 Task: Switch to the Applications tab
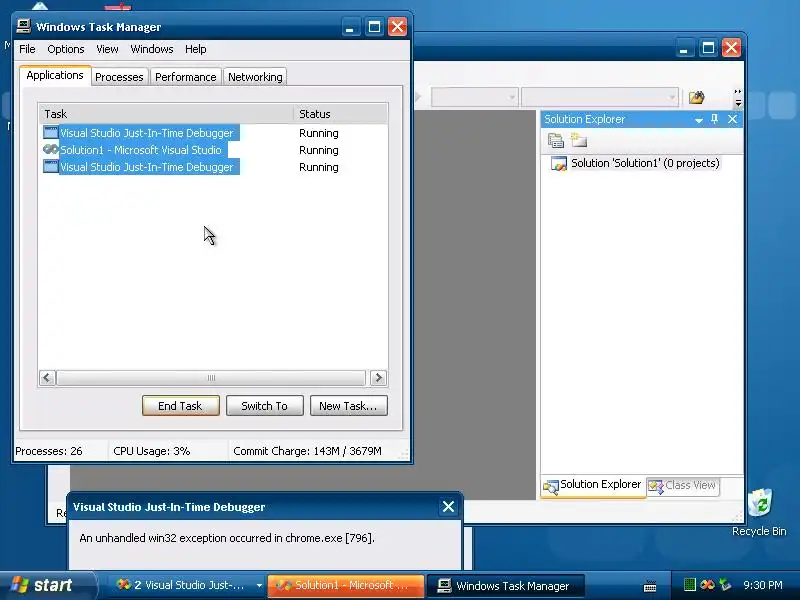55,76
